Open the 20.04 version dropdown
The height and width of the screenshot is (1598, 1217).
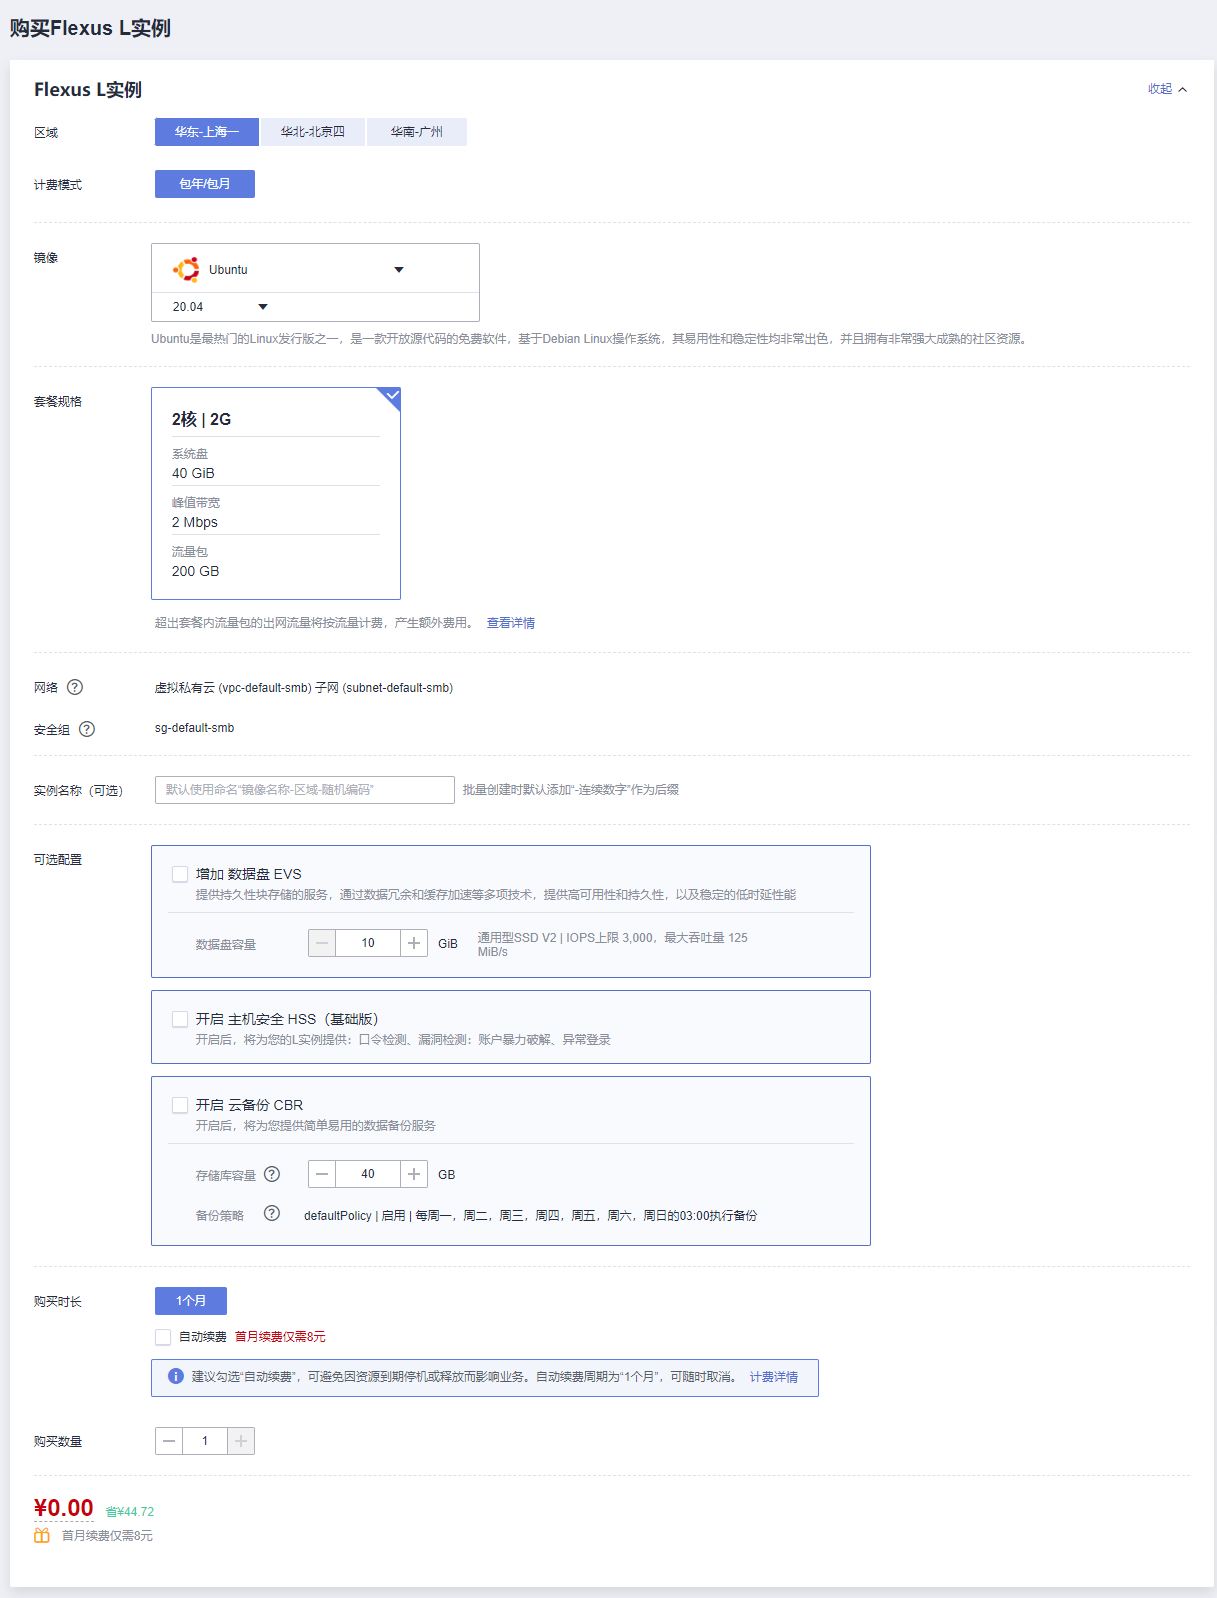pos(220,307)
